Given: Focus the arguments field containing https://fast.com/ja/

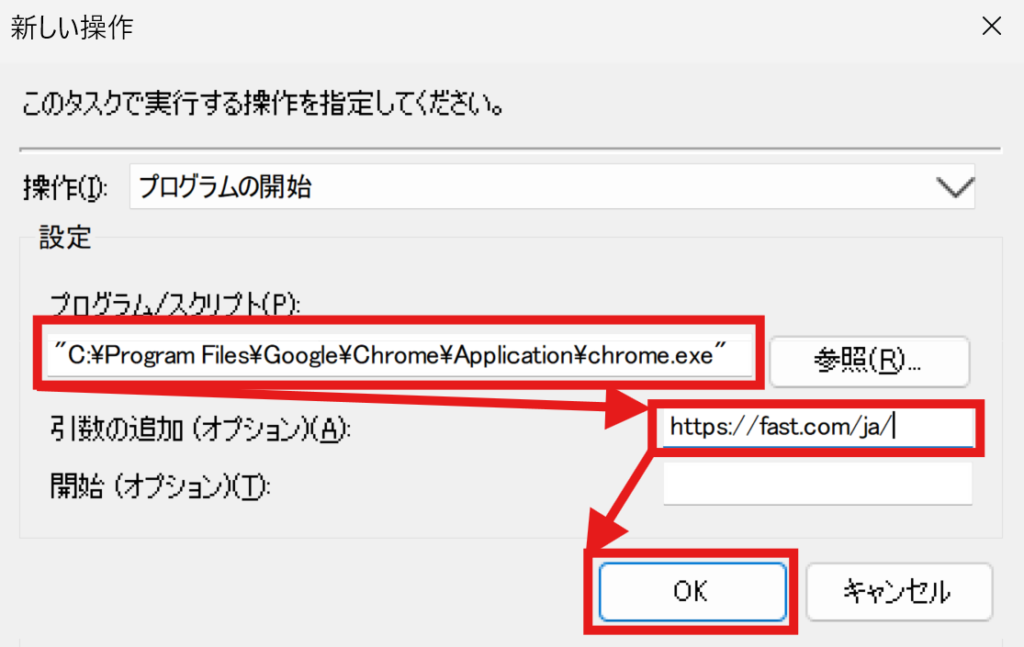Looking at the screenshot, I should [815, 427].
